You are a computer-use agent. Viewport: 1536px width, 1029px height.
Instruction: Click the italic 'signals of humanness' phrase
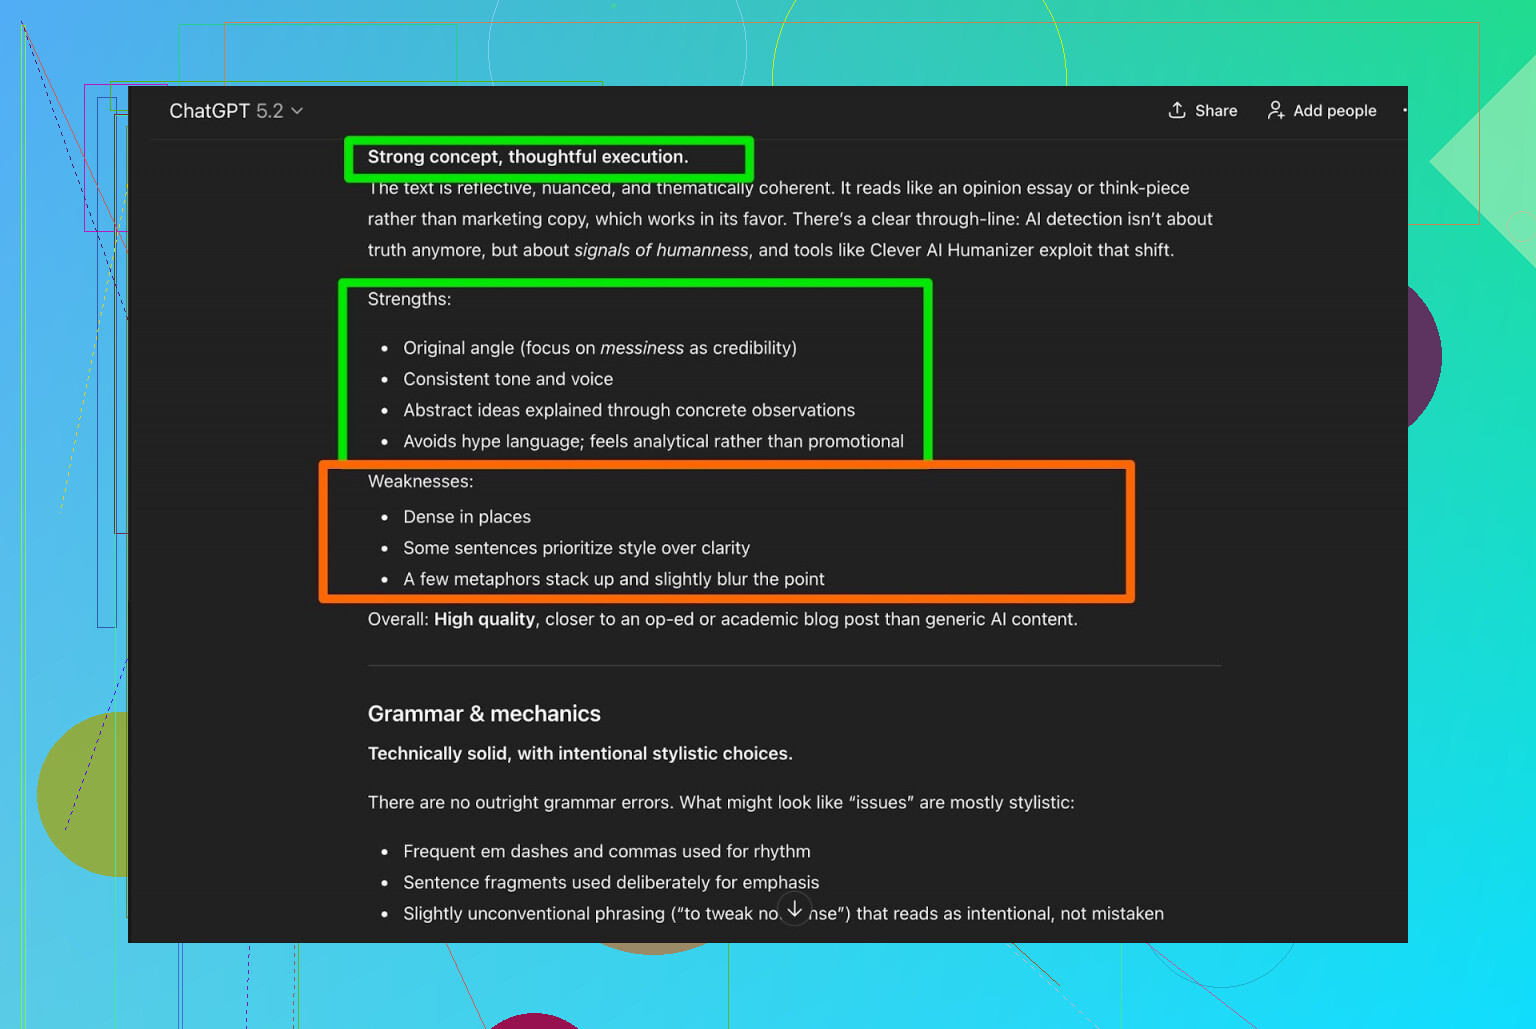(x=661, y=250)
